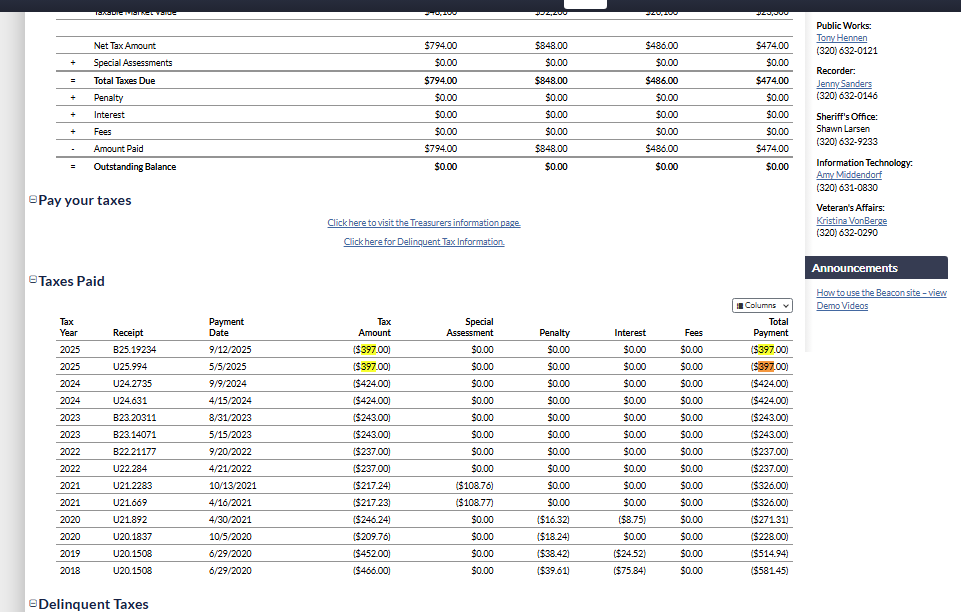Click the Total Payment column header

pos(771,327)
